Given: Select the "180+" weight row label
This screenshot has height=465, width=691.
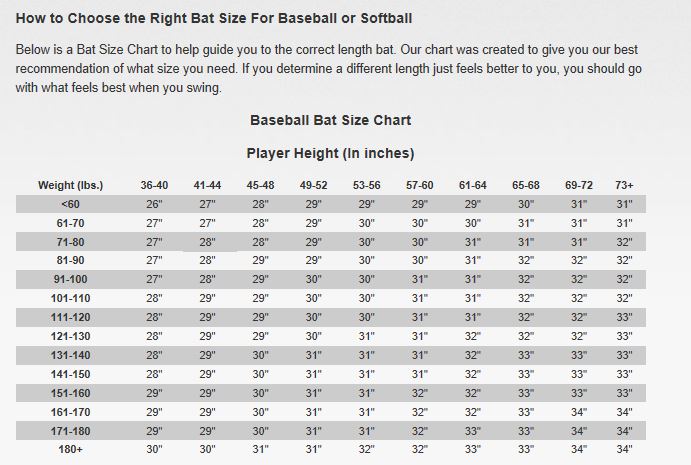Looking at the screenshot, I should 71,449.
